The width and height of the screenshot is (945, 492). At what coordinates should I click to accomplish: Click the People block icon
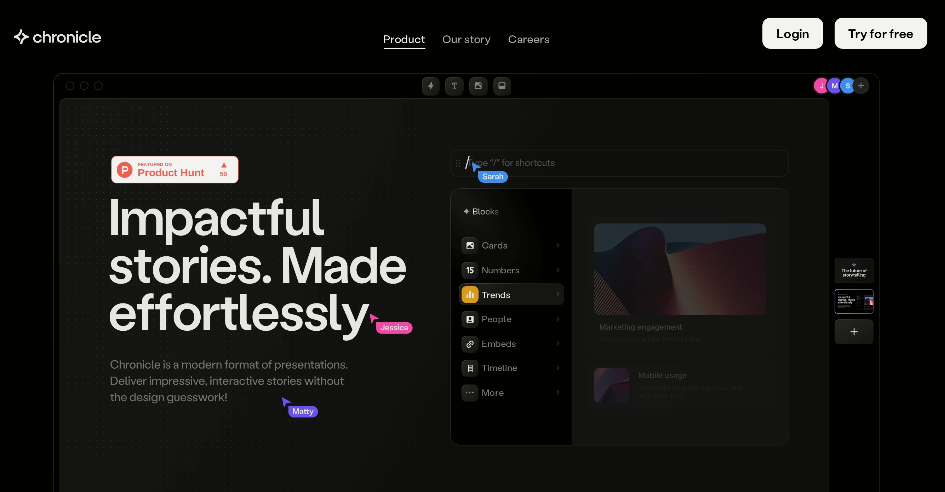click(x=470, y=319)
